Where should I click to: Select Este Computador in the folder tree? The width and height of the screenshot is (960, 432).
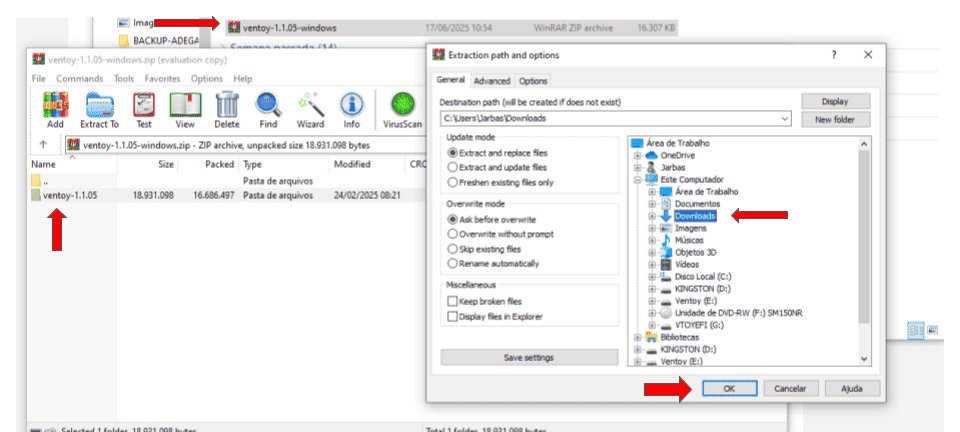click(692, 179)
